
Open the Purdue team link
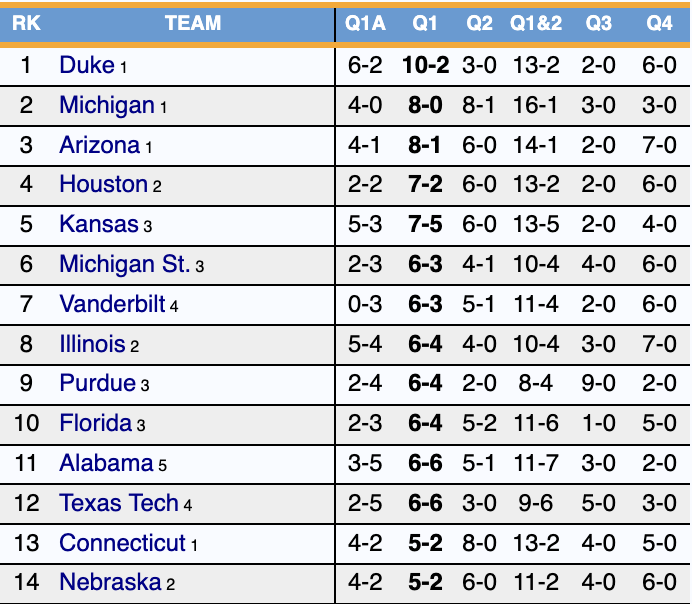coord(97,383)
